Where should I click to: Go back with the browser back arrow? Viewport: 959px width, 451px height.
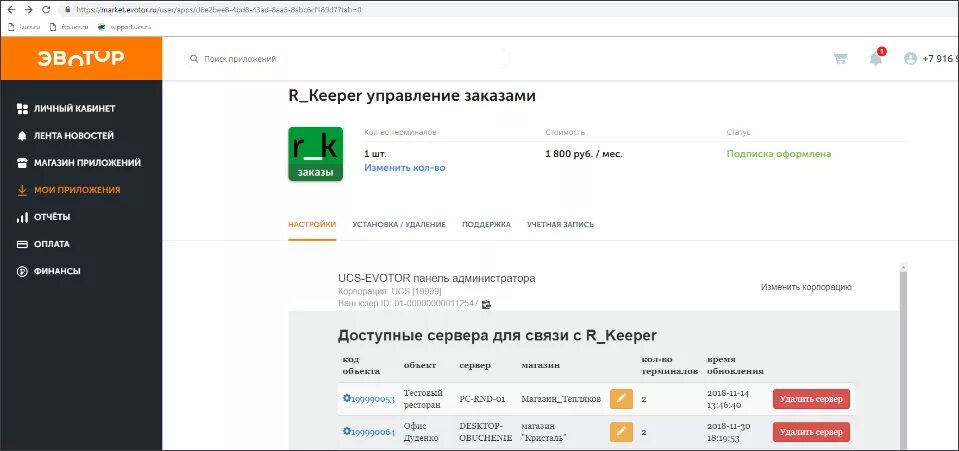pyautogui.click(x=13, y=10)
